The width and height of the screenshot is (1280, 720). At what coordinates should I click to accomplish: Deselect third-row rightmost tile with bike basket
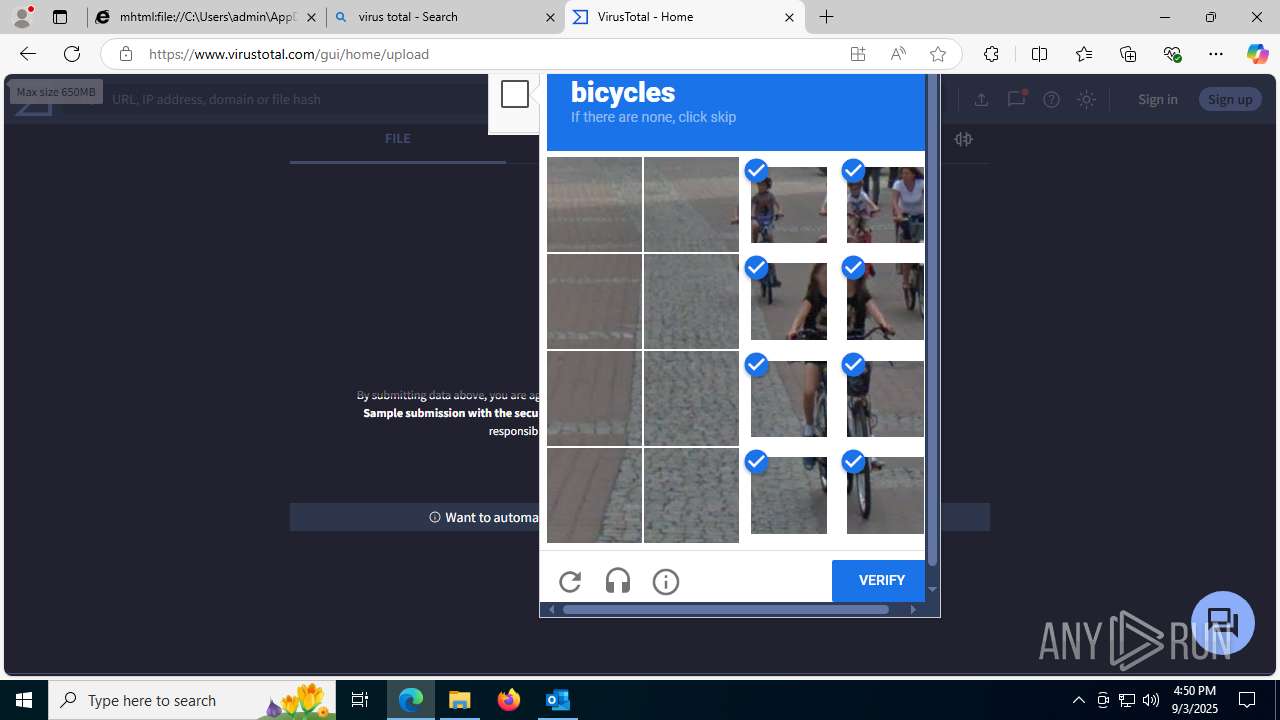(885, 398)
